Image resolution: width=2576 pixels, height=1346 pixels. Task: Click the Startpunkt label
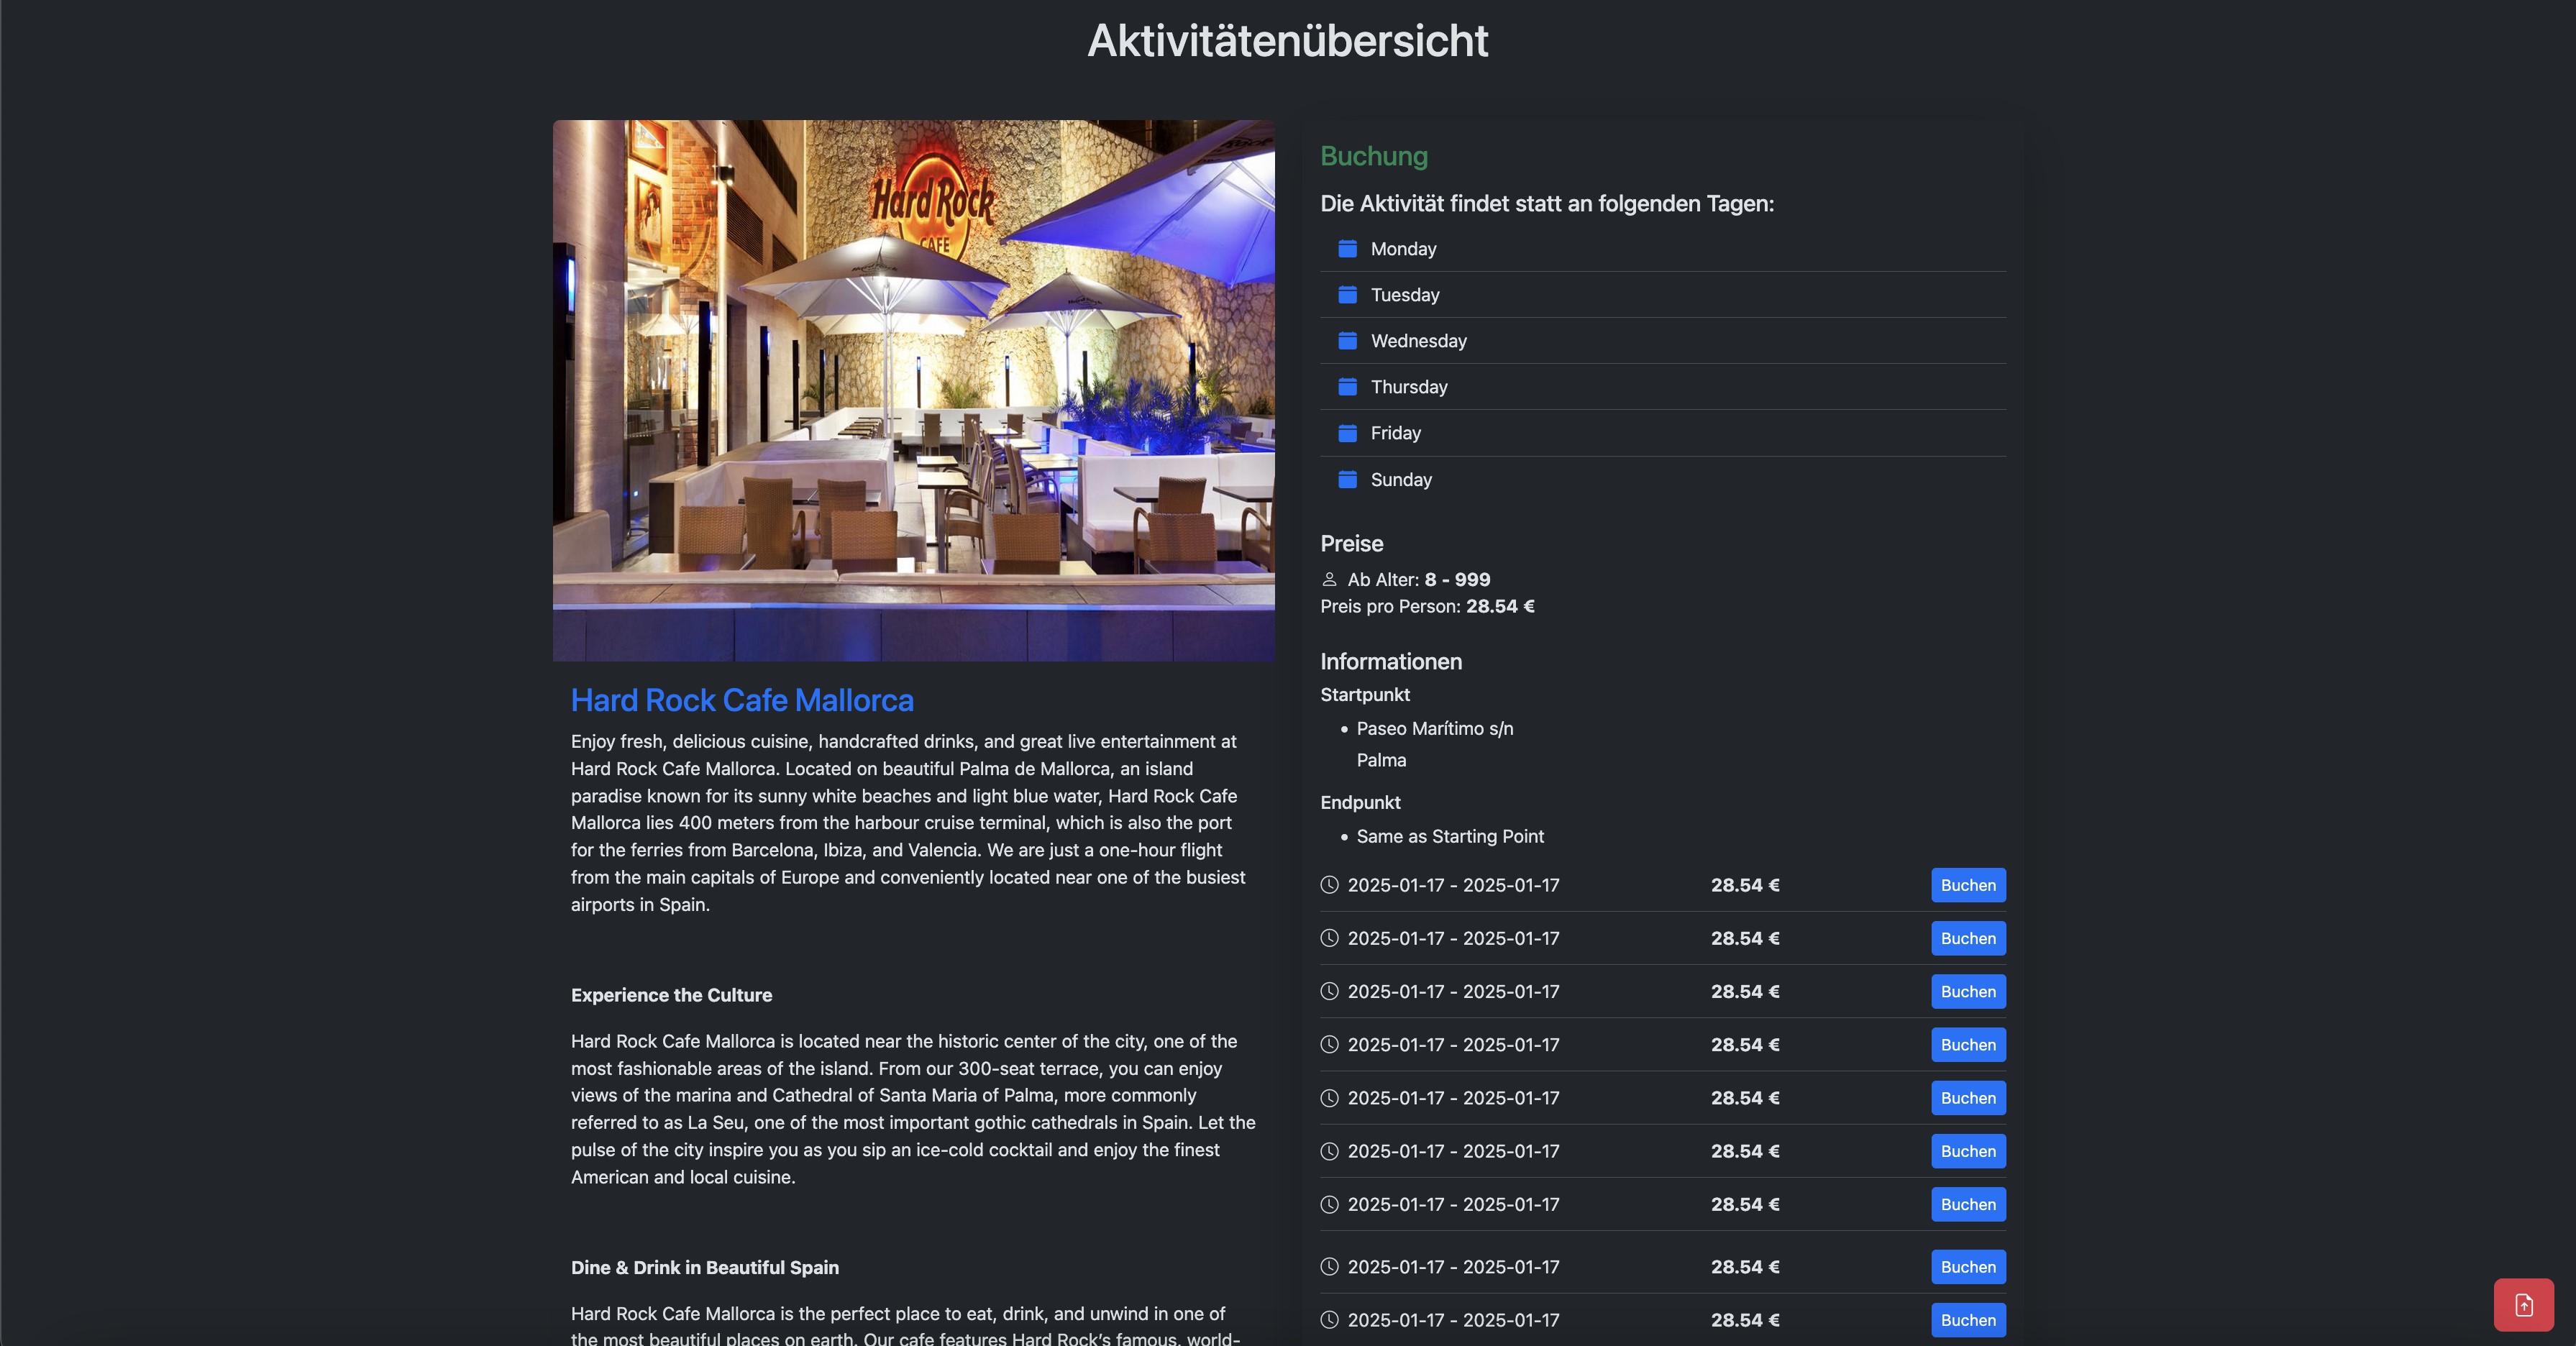coord(1364,694)
